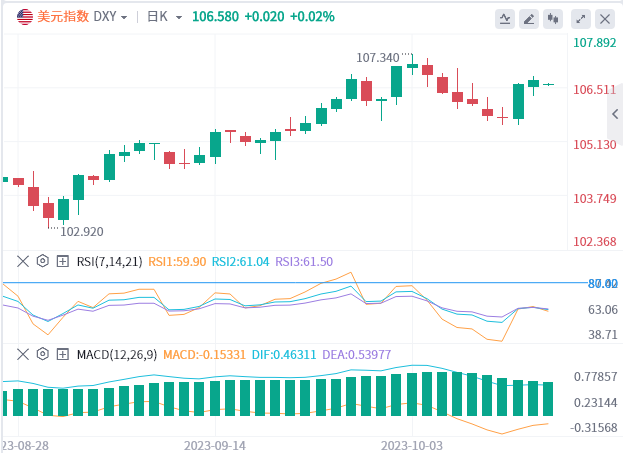Open RSI indicator settings

[x=42, y=261]
